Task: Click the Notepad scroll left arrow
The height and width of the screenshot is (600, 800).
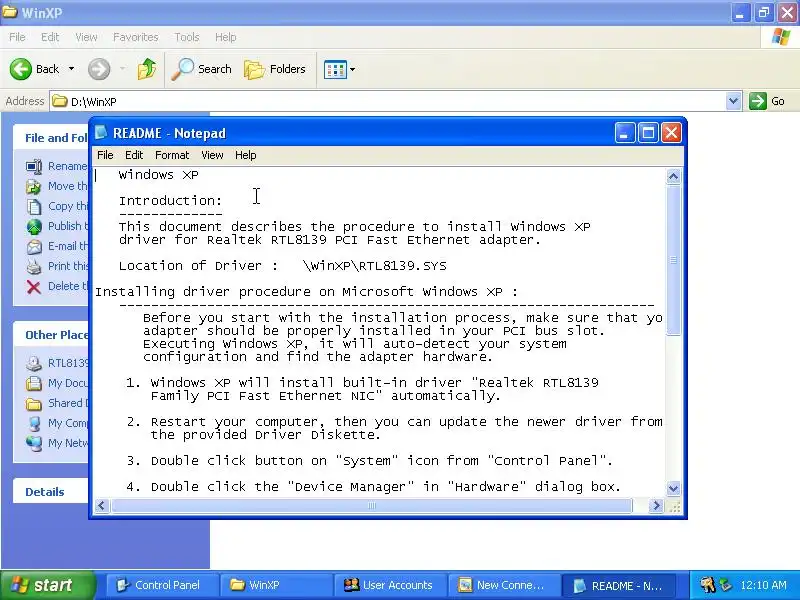Action: (x=101, y=506)
